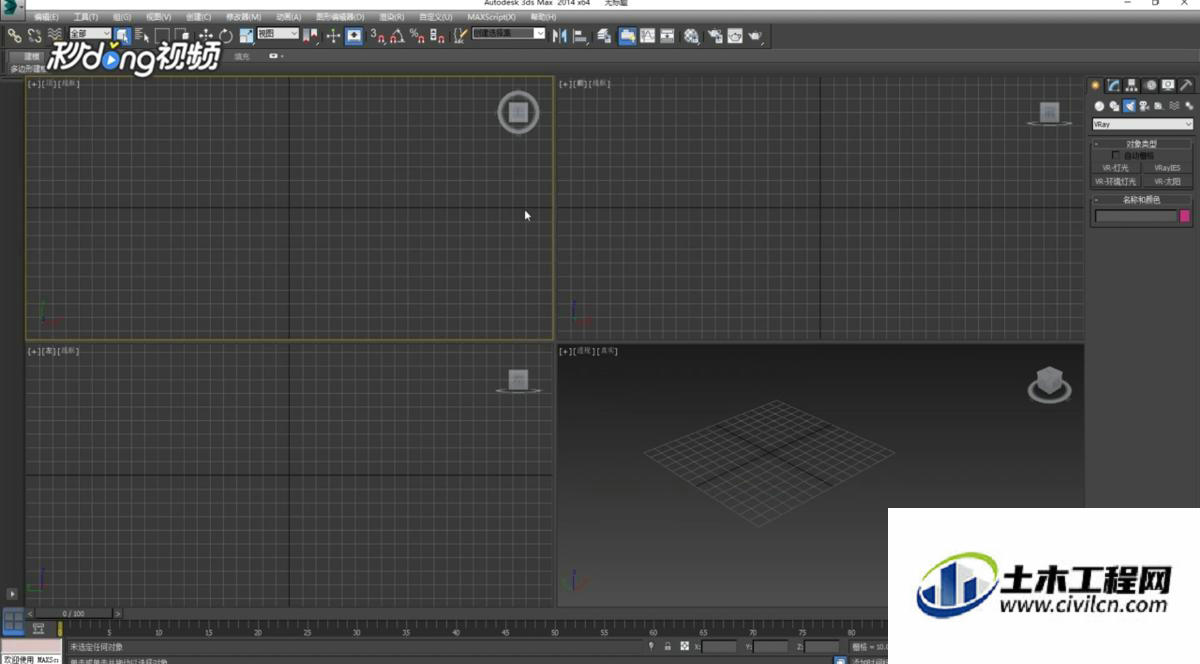Open the 创建(C) menu

(x=198, y=17)
